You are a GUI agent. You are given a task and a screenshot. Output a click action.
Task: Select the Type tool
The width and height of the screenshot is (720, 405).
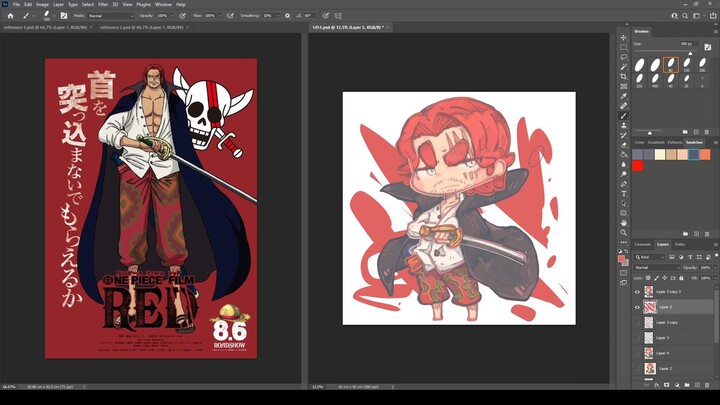[624, 193]
